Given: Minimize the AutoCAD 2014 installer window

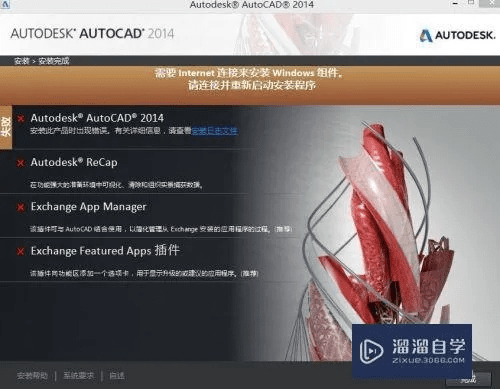Looking at the screenshot, I should pyautogui.click(x=455, y=3).
